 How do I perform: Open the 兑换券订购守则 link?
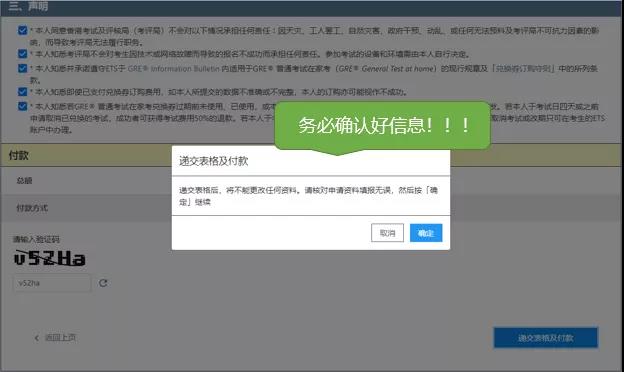pyautogui.click(x=523, y=69)
